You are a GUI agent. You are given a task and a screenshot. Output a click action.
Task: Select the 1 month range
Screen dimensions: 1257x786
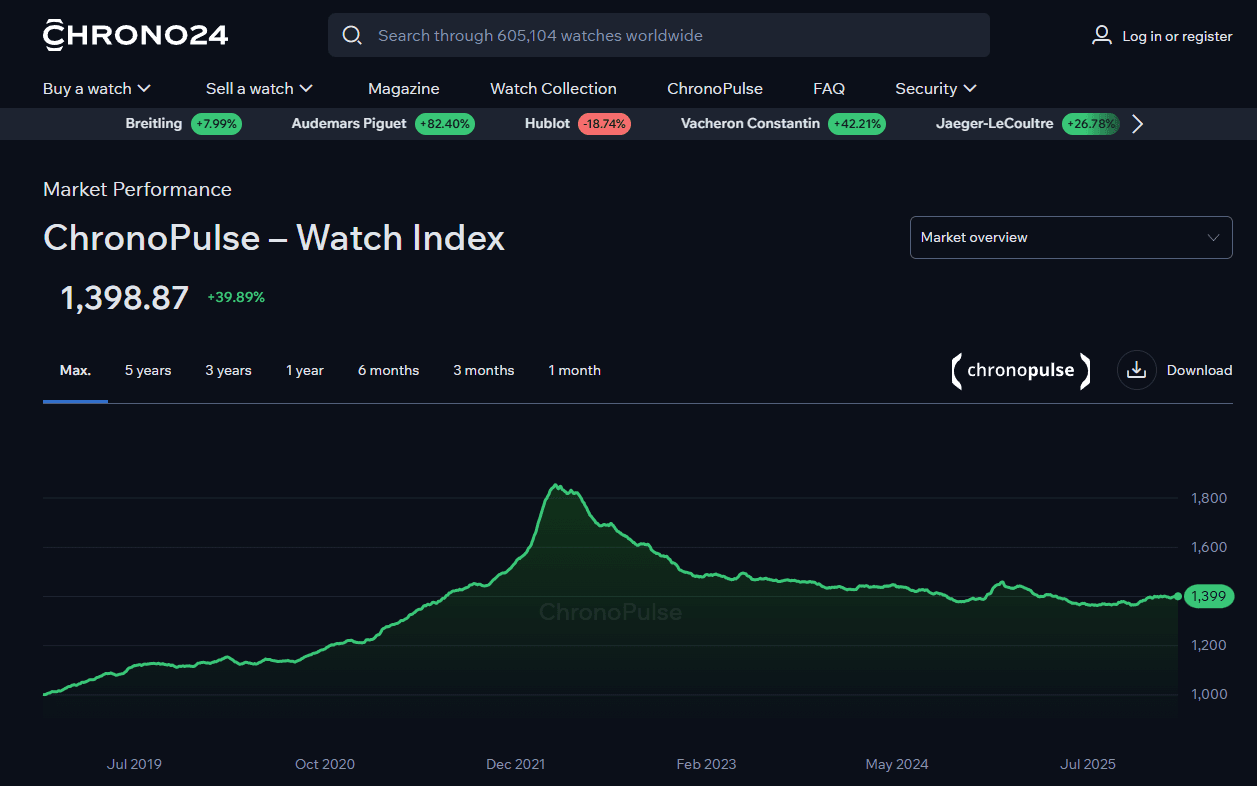575,370
